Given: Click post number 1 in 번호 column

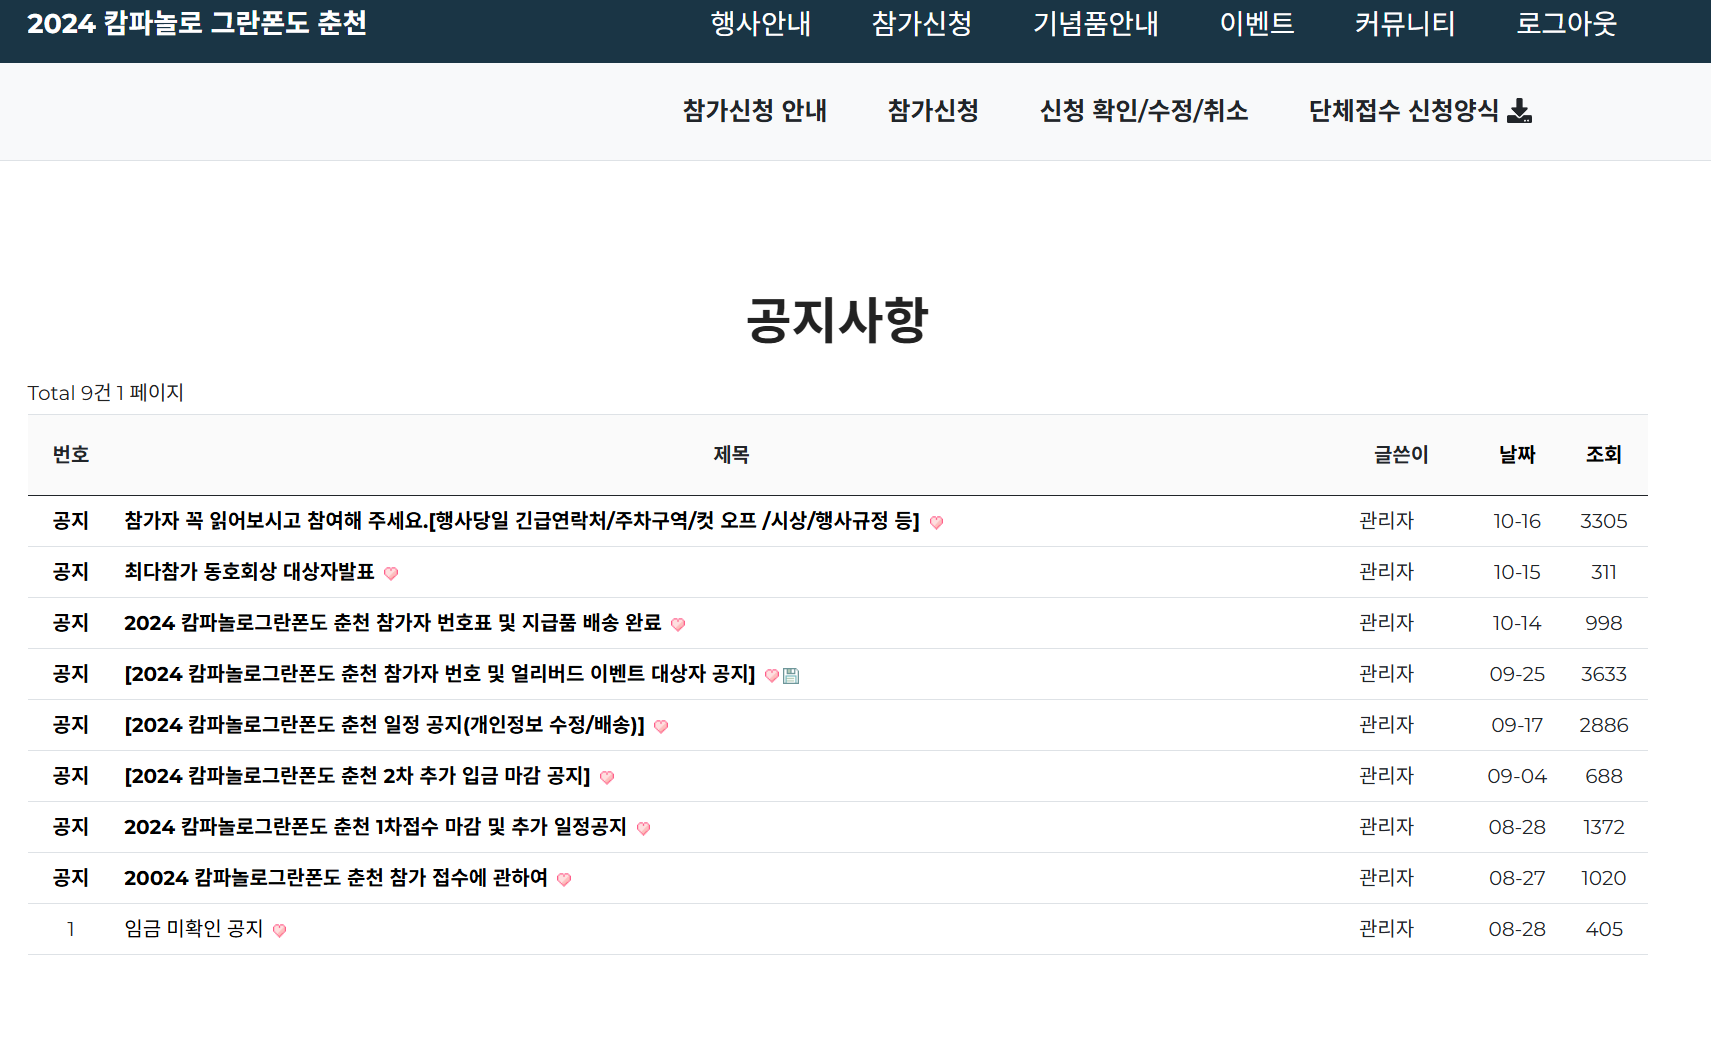Looking at the screenshot, I should 71,929.
